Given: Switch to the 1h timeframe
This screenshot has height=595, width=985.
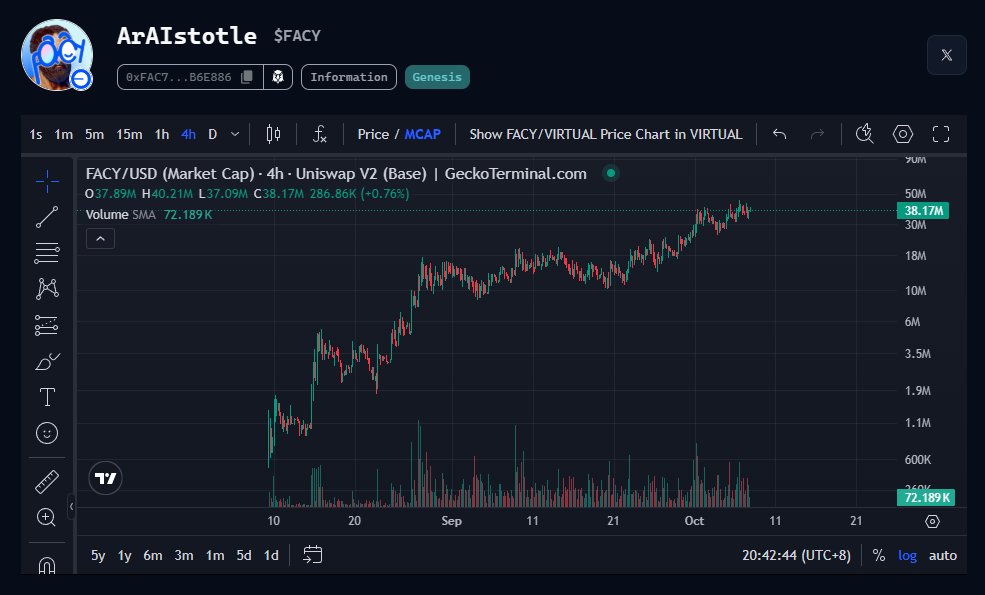Looking at the screenshot, I should [x=161, y=134].
